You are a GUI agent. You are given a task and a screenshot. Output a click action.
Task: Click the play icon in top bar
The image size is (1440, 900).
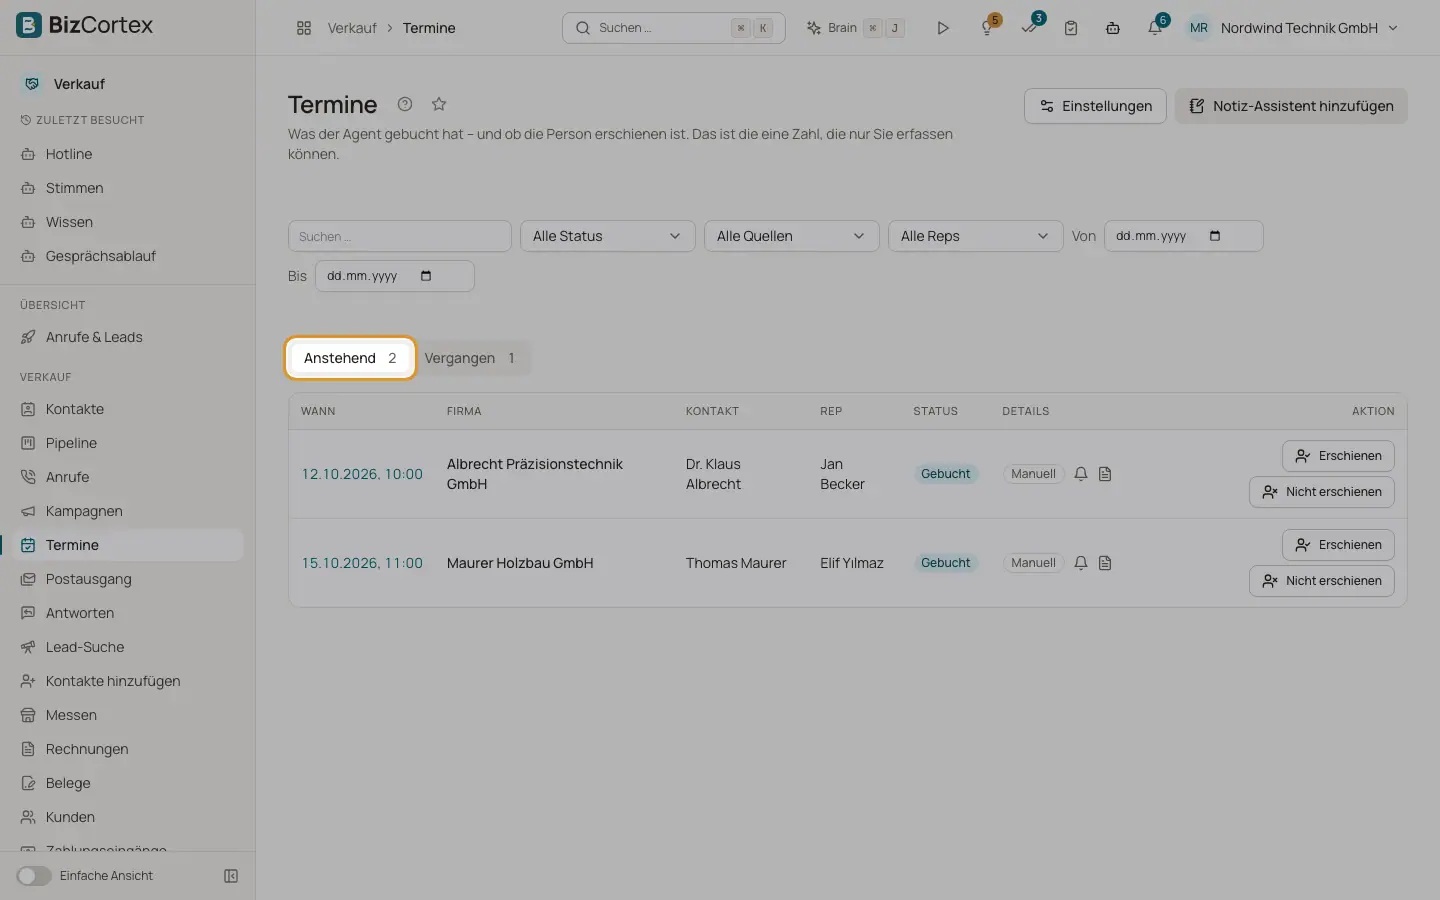pos(942,28)
